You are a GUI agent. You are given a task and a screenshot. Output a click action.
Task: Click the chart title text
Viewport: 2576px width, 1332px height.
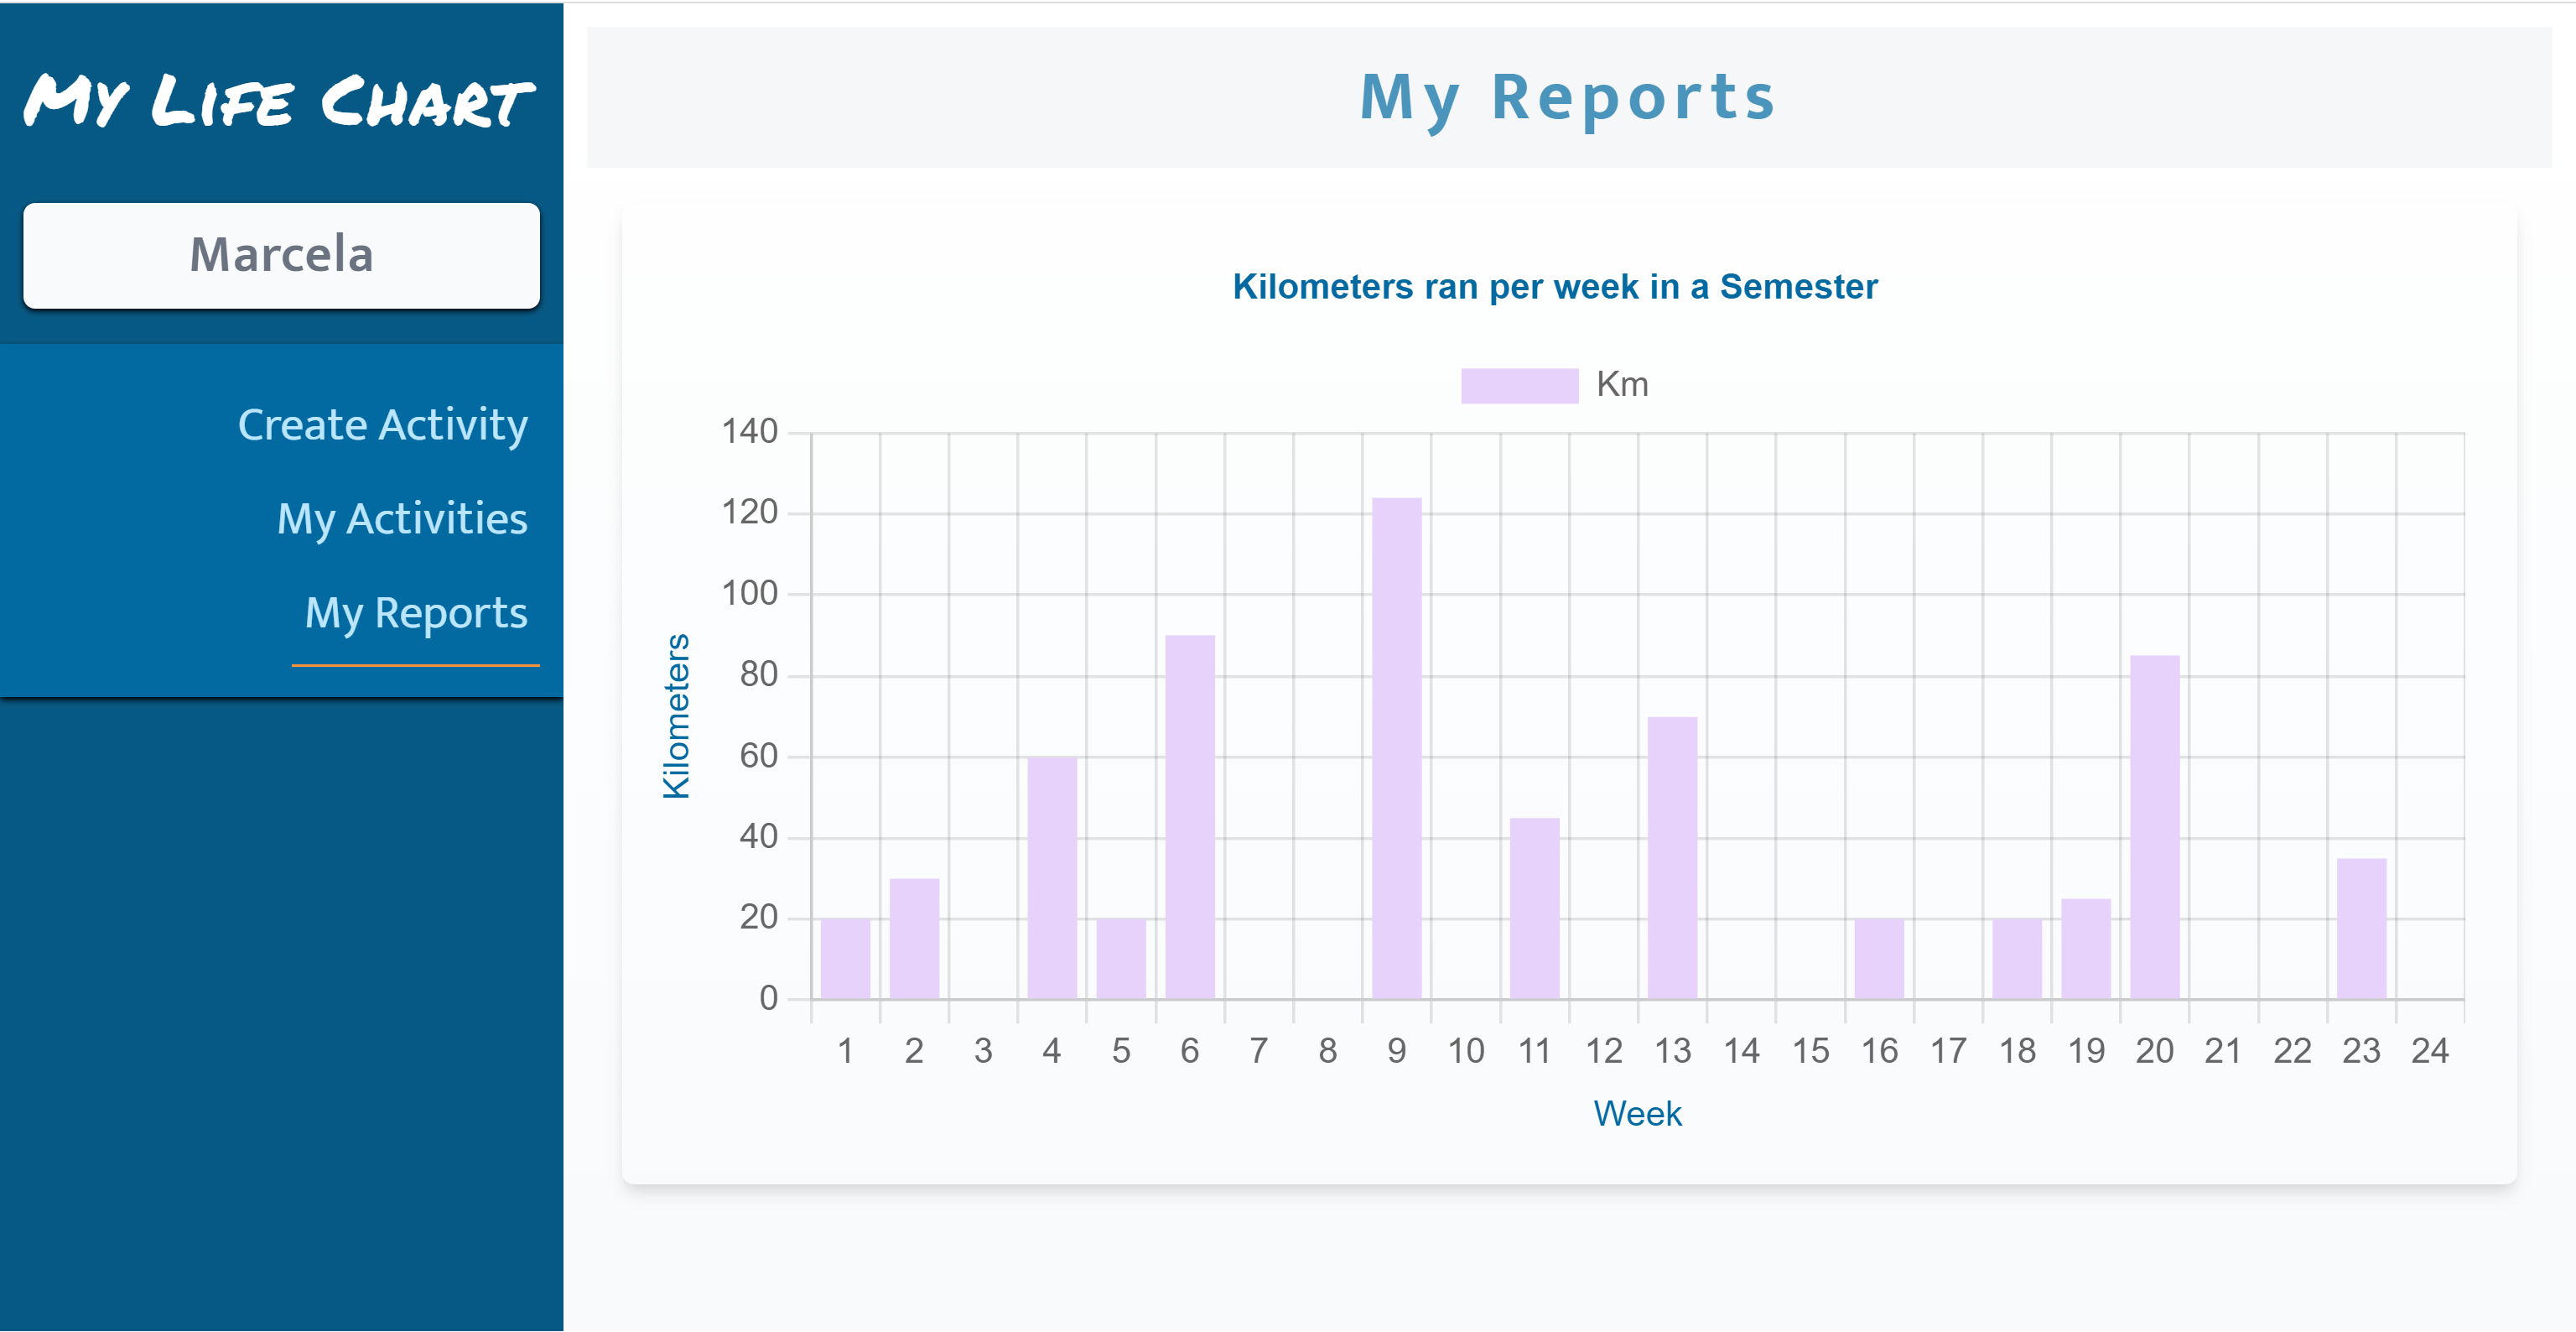click(1554, 287)
